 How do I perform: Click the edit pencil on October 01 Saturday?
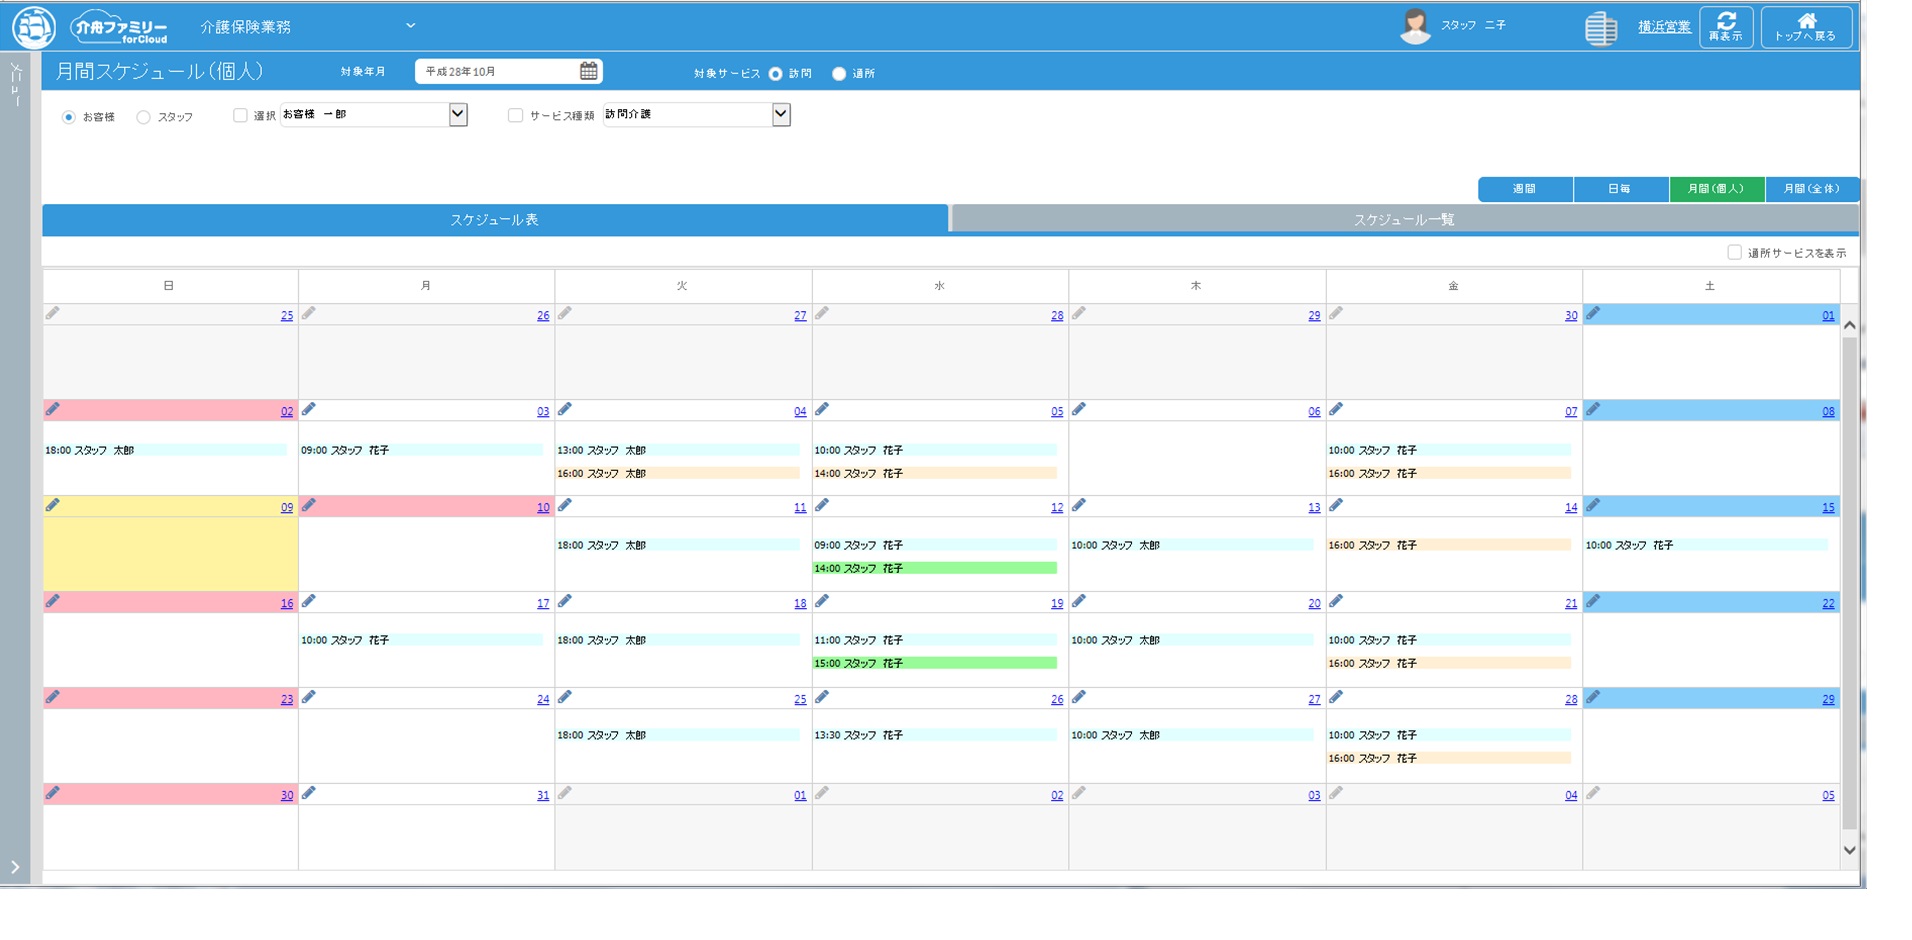coord(1593,314)
